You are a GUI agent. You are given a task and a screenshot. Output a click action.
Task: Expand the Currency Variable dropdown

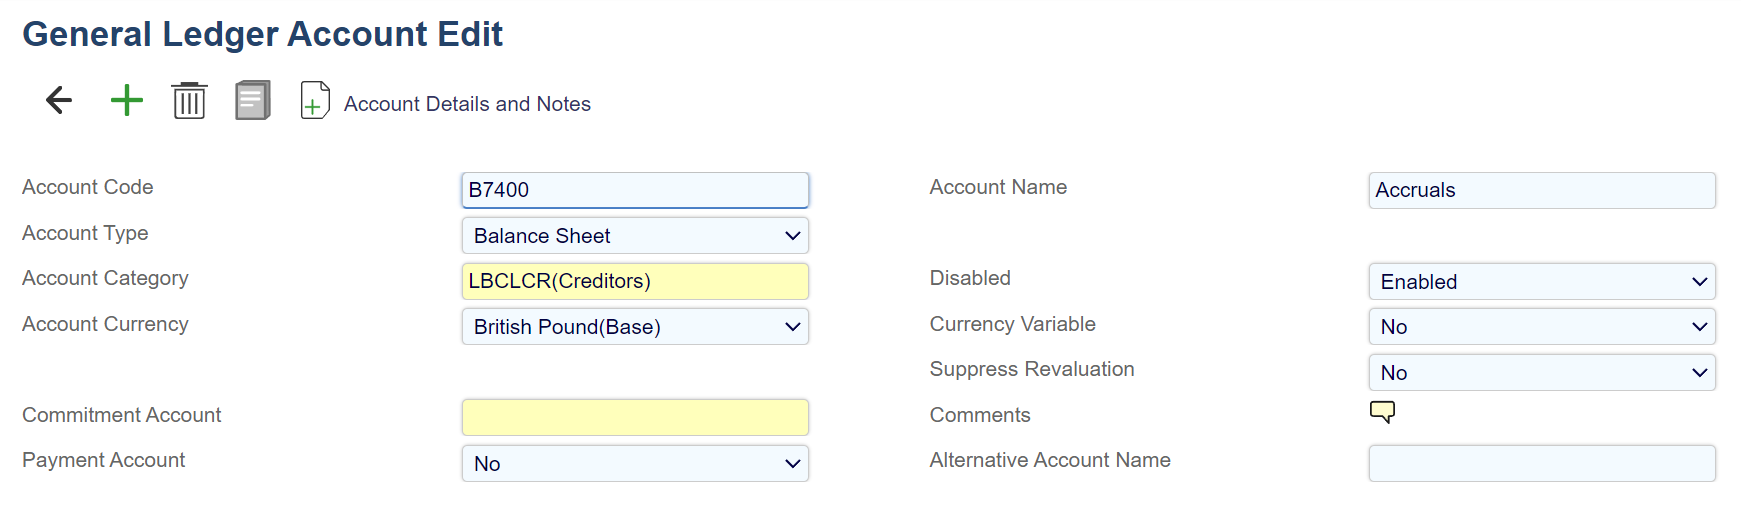pyautogui.click(x=1541, y=327)
